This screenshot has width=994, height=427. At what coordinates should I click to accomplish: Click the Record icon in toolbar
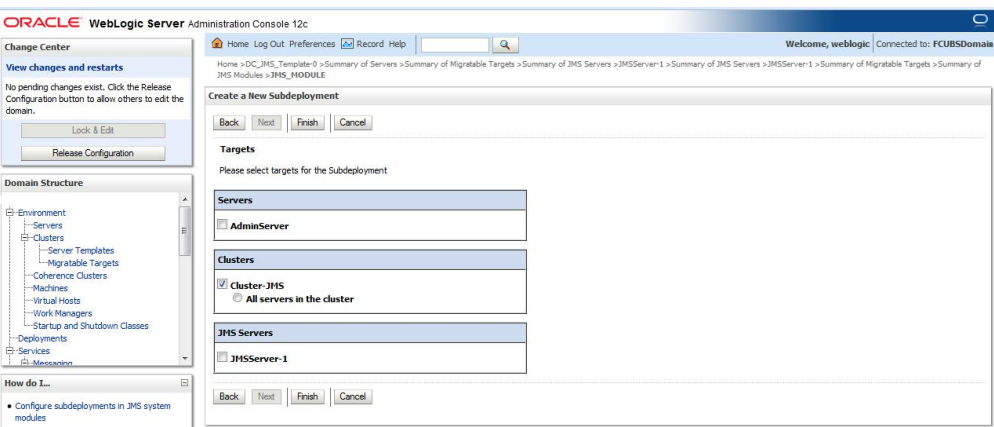pos(347,44)
